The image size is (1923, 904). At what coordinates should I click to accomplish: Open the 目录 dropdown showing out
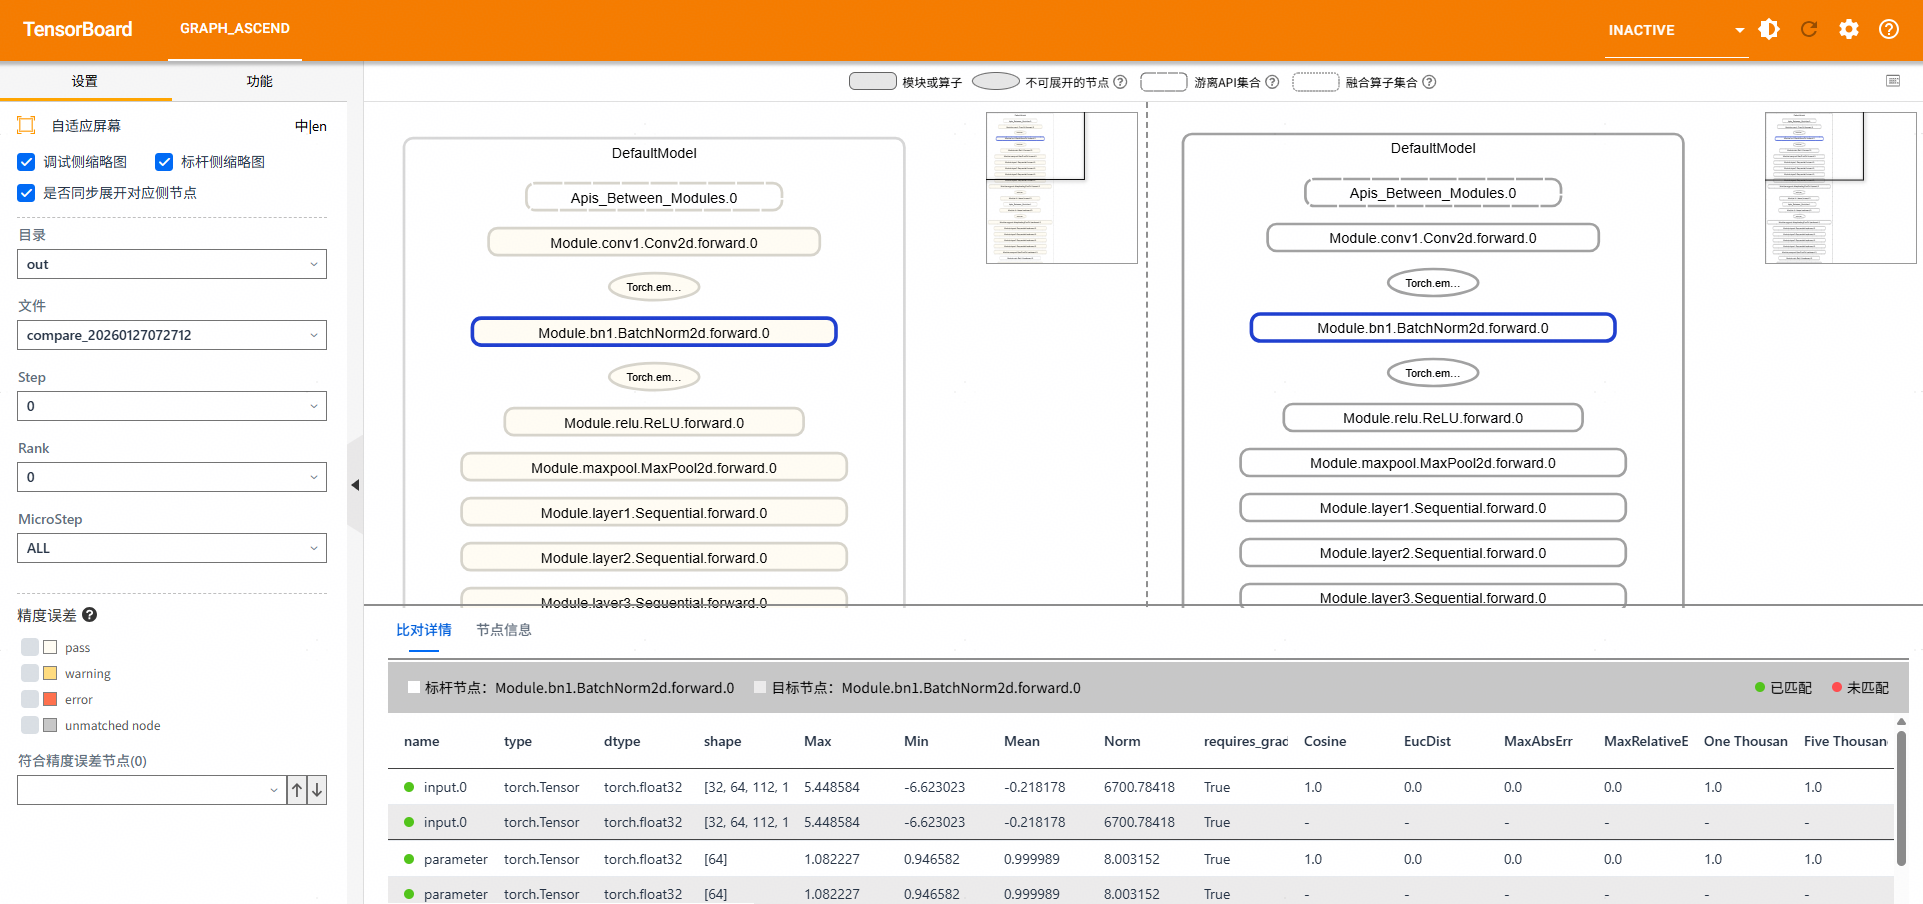click(x=172, y=264)
